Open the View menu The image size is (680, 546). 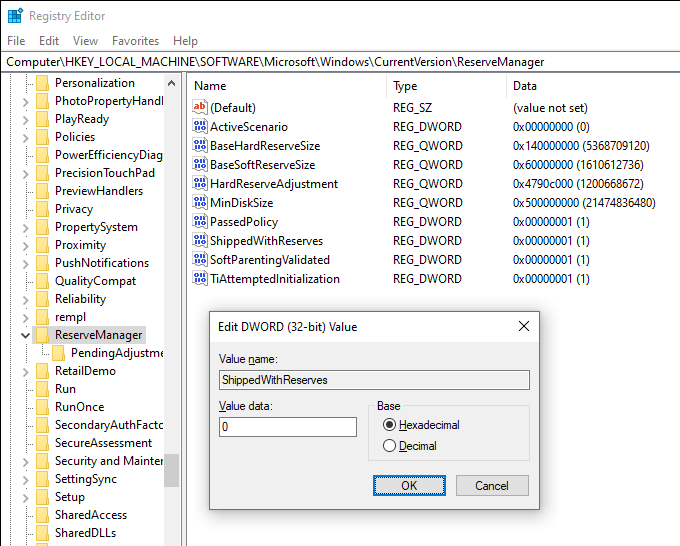point(85,41)
